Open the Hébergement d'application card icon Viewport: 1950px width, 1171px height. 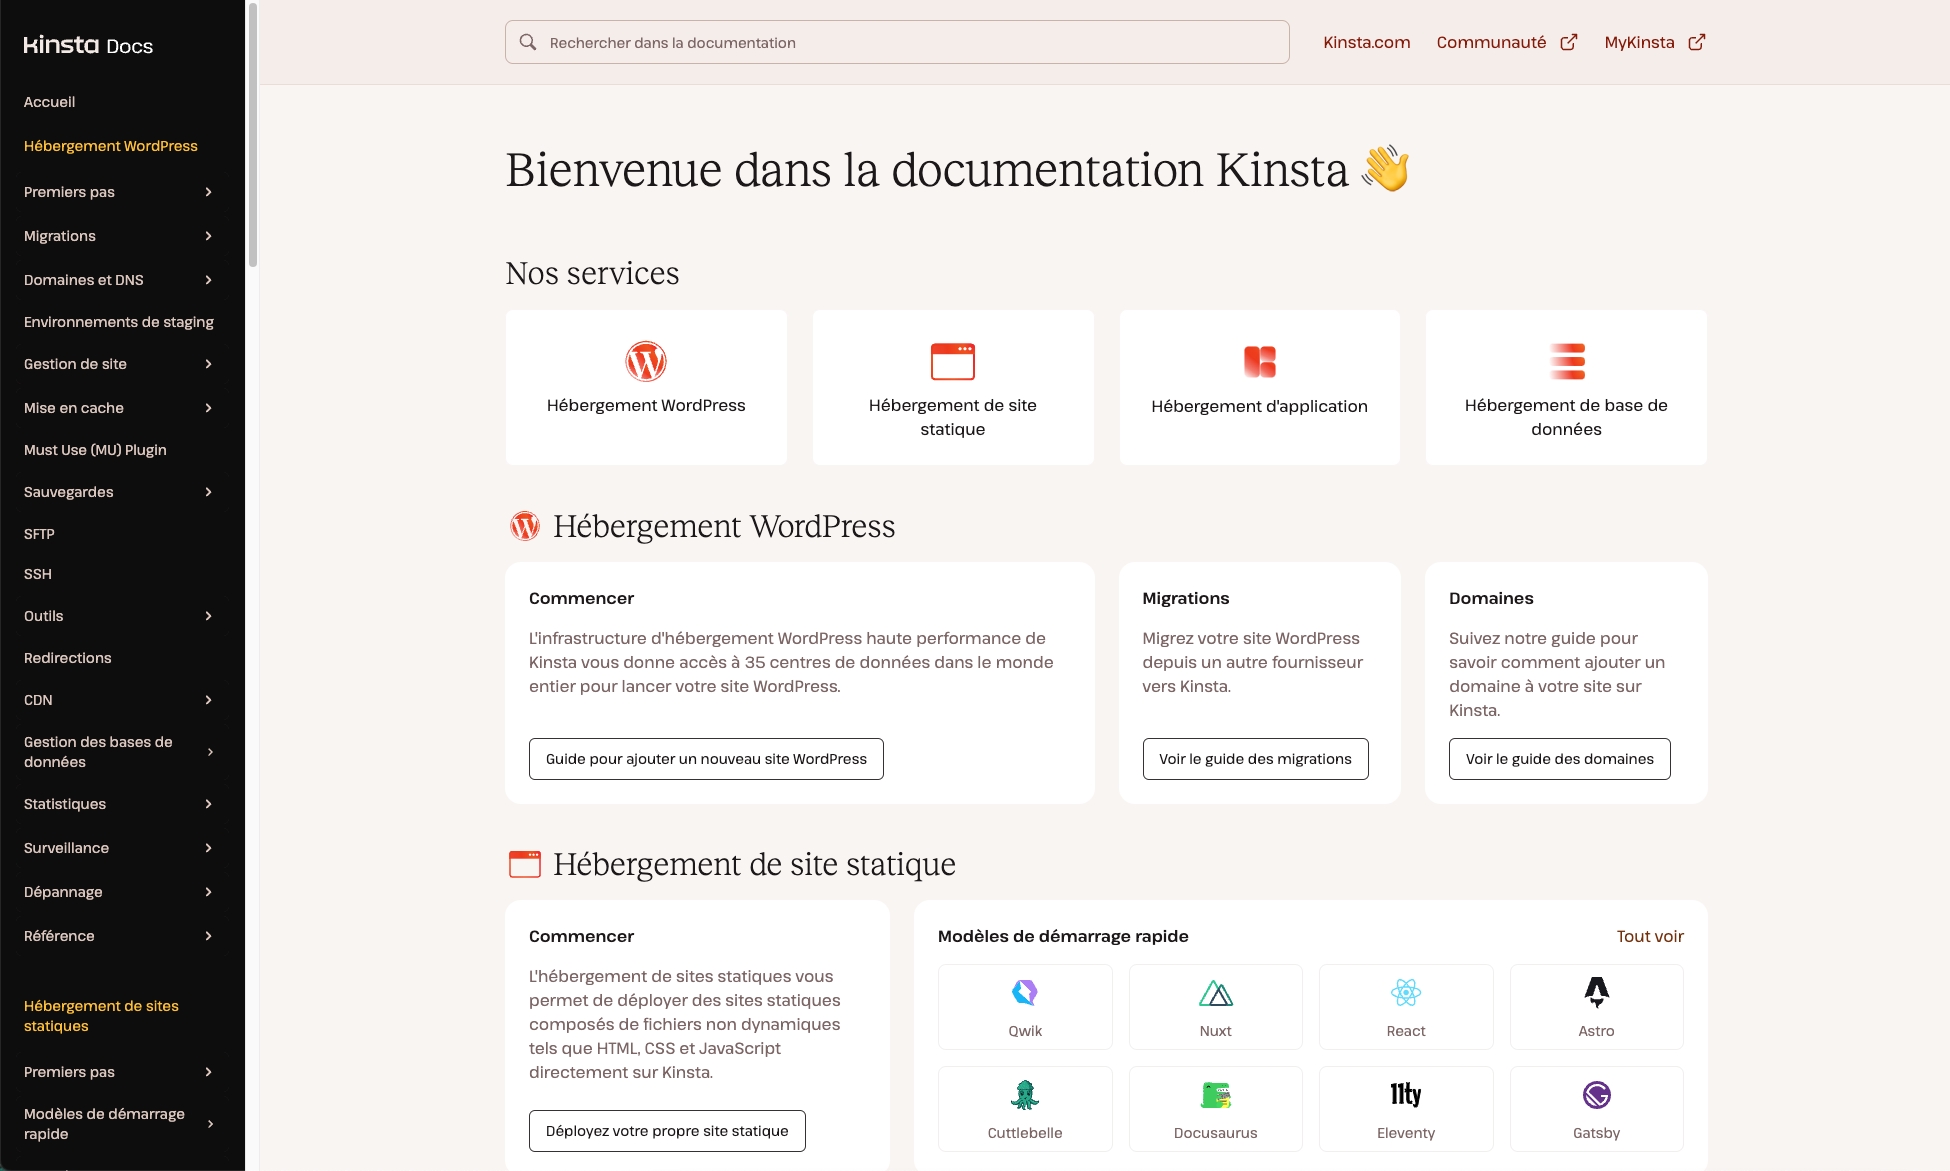click(x=1259, y=361)
